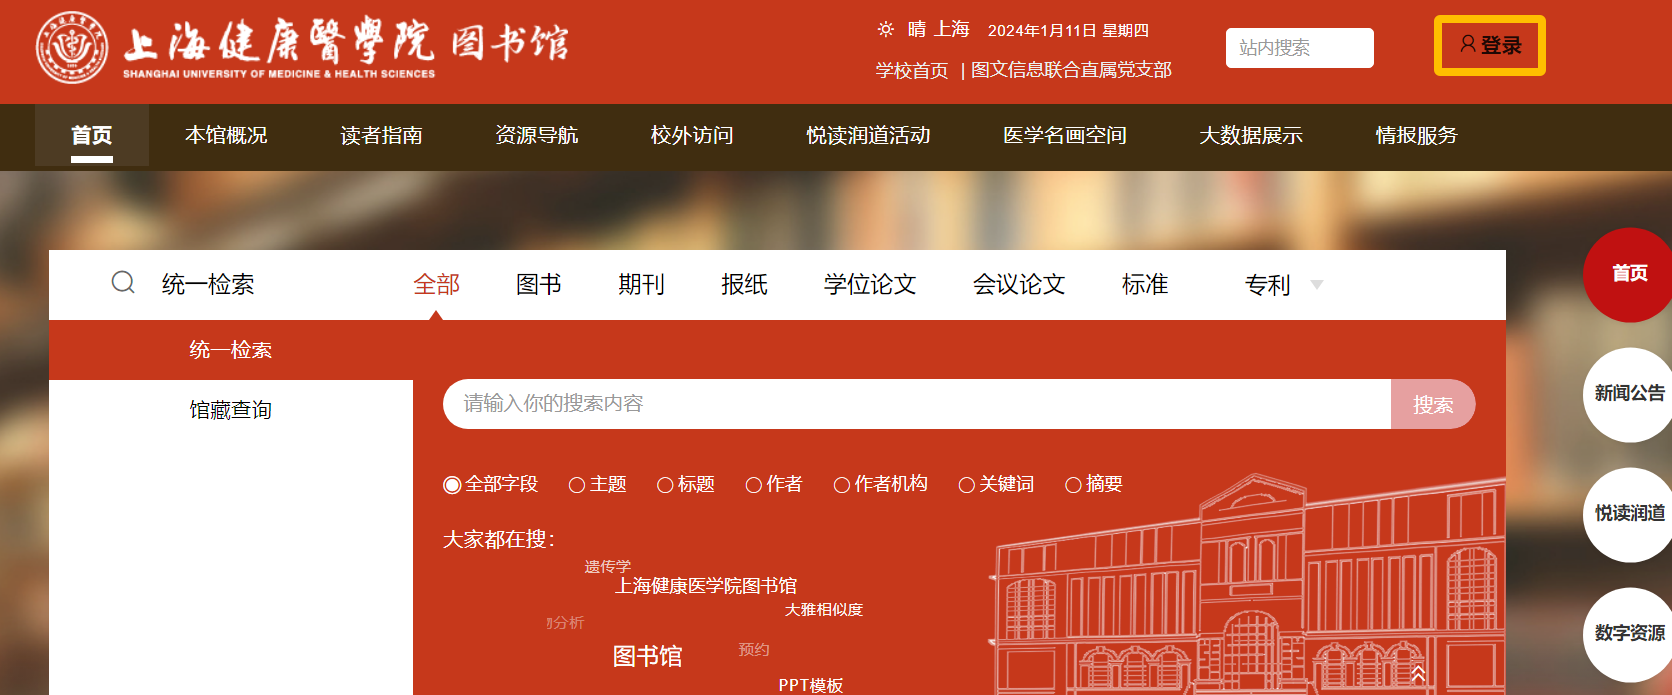Click the 馆藏查询 sidebar option
Viewport: 1672px width, 695px height.
coord(231,410)
